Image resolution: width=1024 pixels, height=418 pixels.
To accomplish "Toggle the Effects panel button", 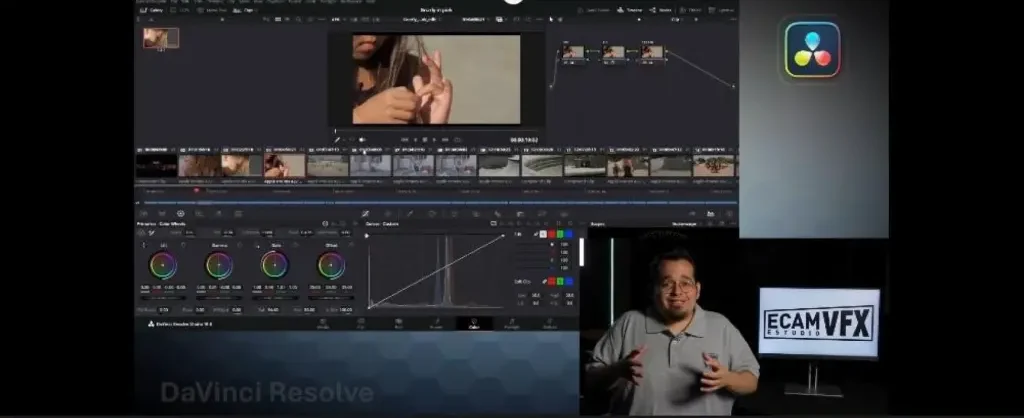I will tap(689, 10).
